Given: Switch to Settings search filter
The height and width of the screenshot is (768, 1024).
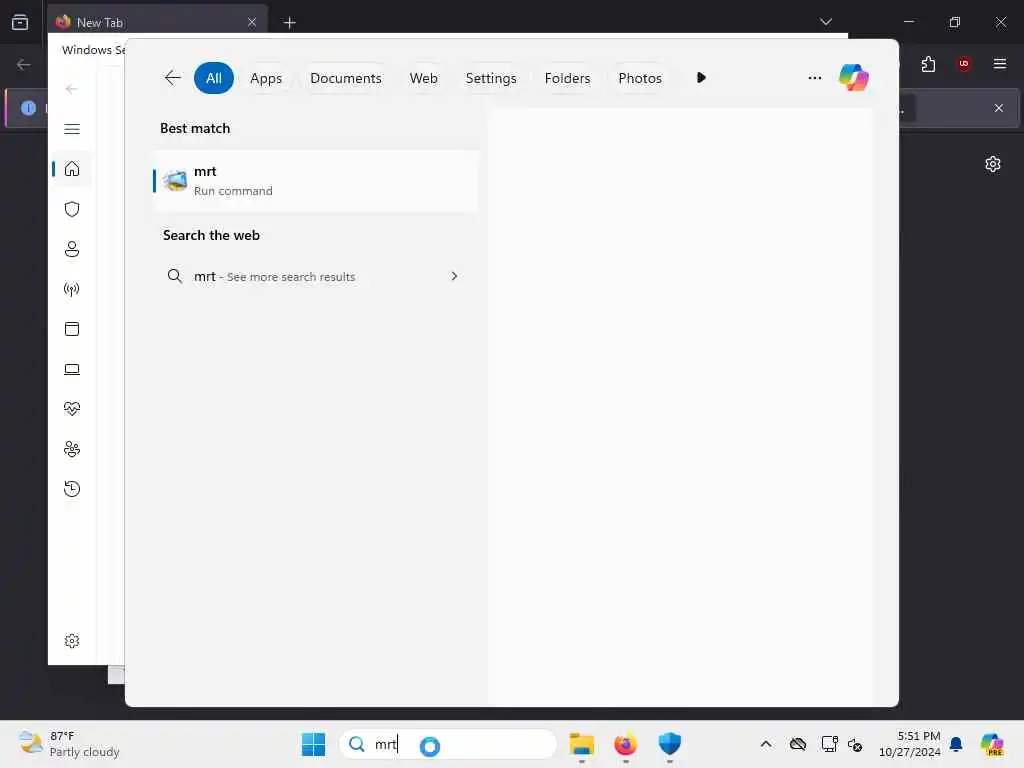Looking at the screenshot, I should [490, 78].
